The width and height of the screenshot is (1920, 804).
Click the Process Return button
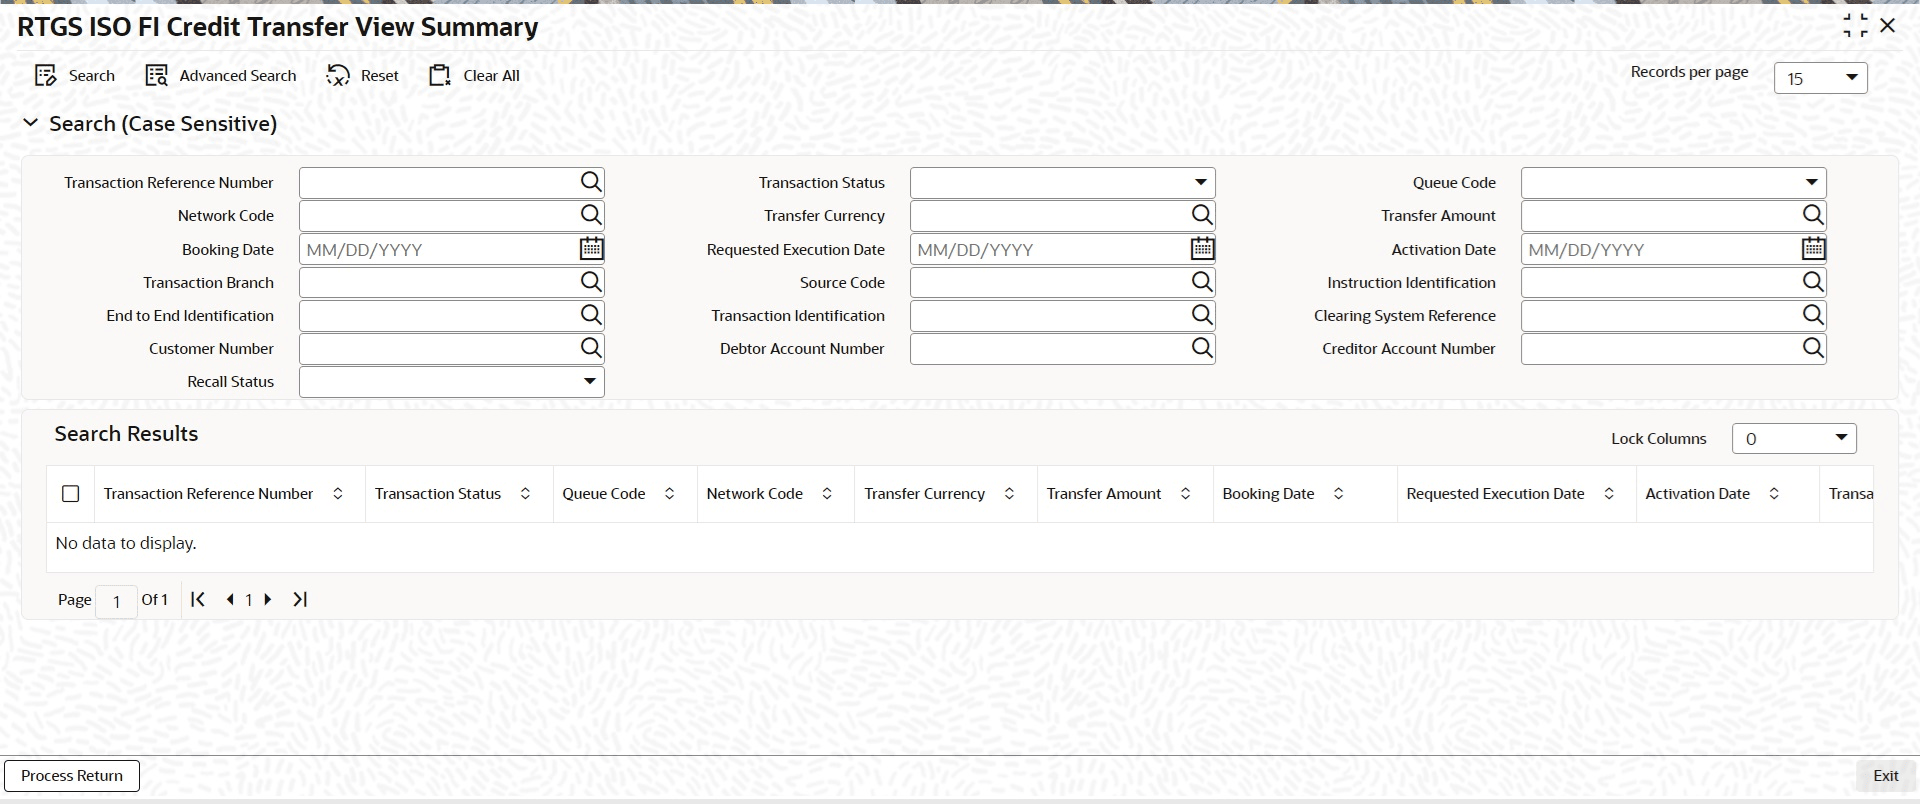72,776
